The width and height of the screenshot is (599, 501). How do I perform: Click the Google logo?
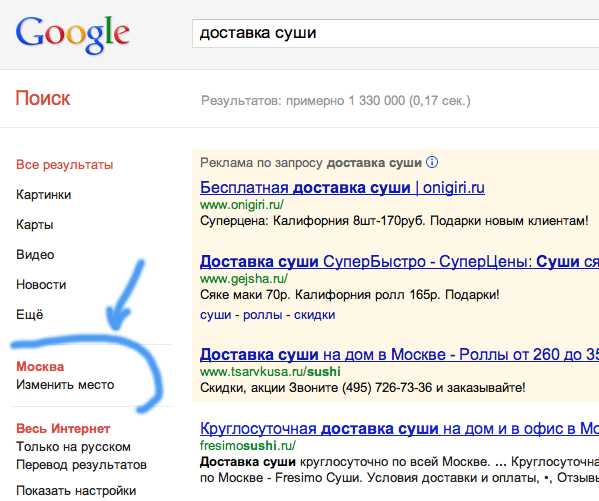pos(73,34)
